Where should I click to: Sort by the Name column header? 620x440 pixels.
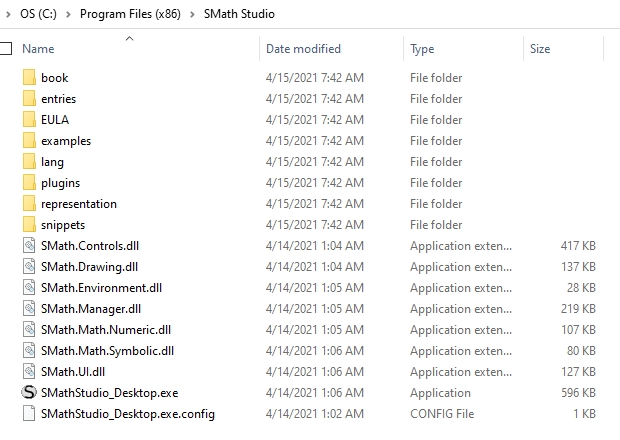(x=38, y=48)
